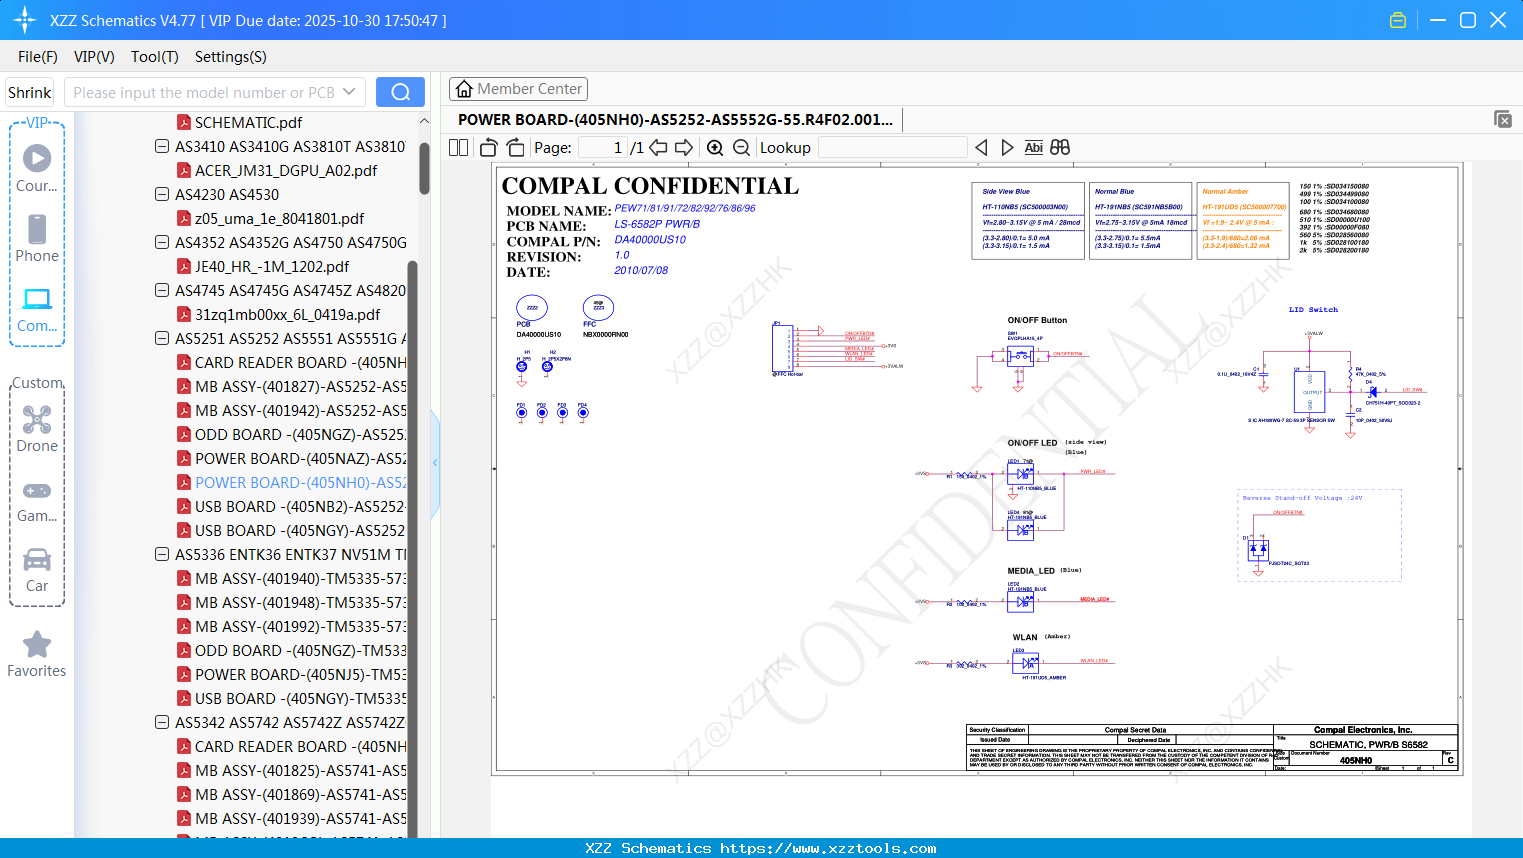Rotate the page clockwise

click(515, 148)
